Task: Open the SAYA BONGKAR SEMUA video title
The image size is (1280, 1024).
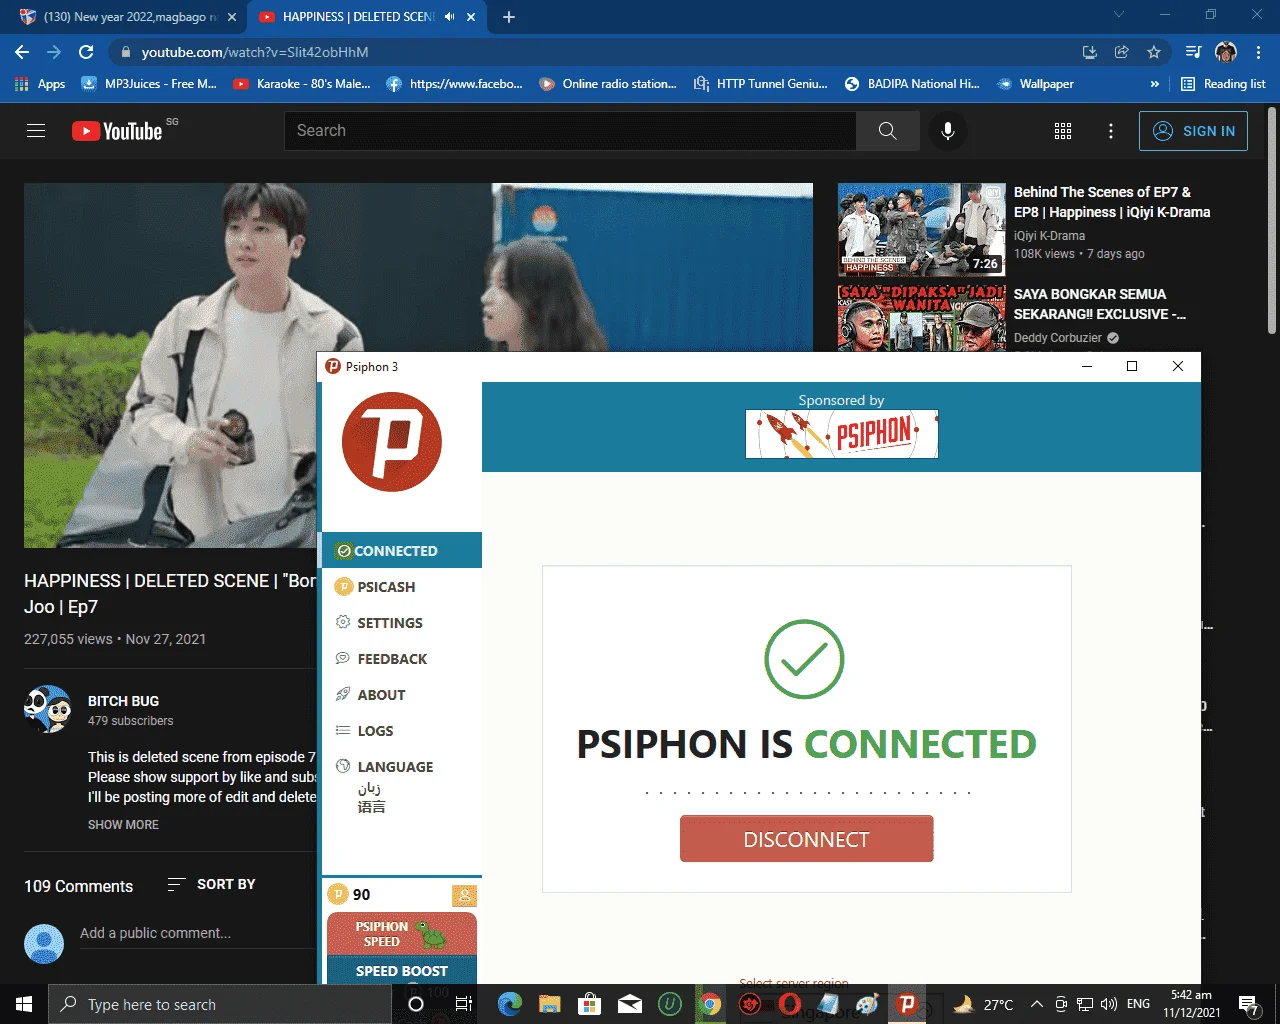Action: click(1099, 304)
